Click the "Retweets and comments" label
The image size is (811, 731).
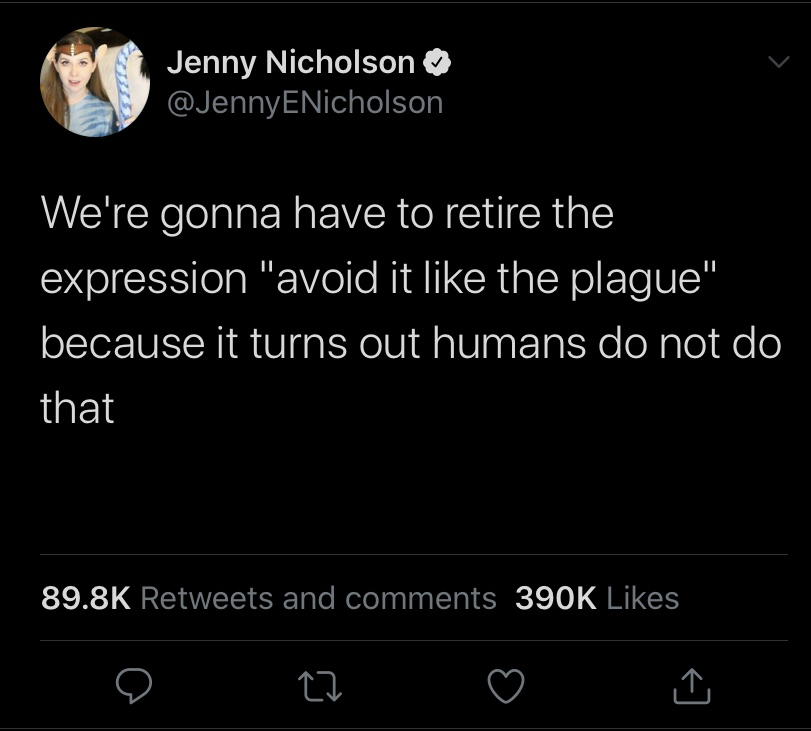click(319, 598)
